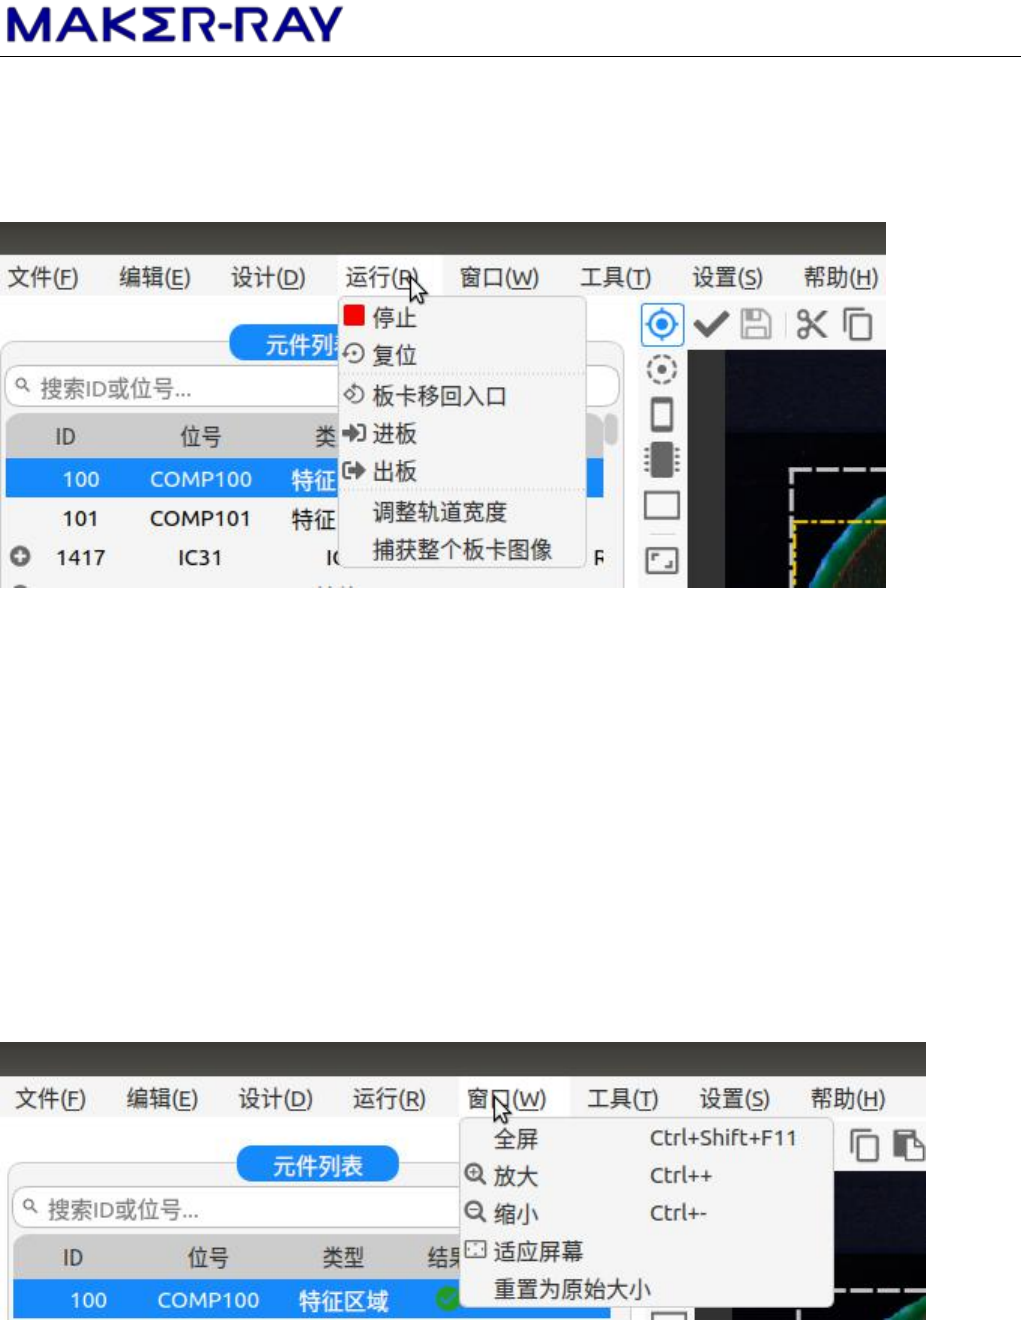Open 编辑(E) menu in the Run-menu screenshot

click(x=155, y=277)
